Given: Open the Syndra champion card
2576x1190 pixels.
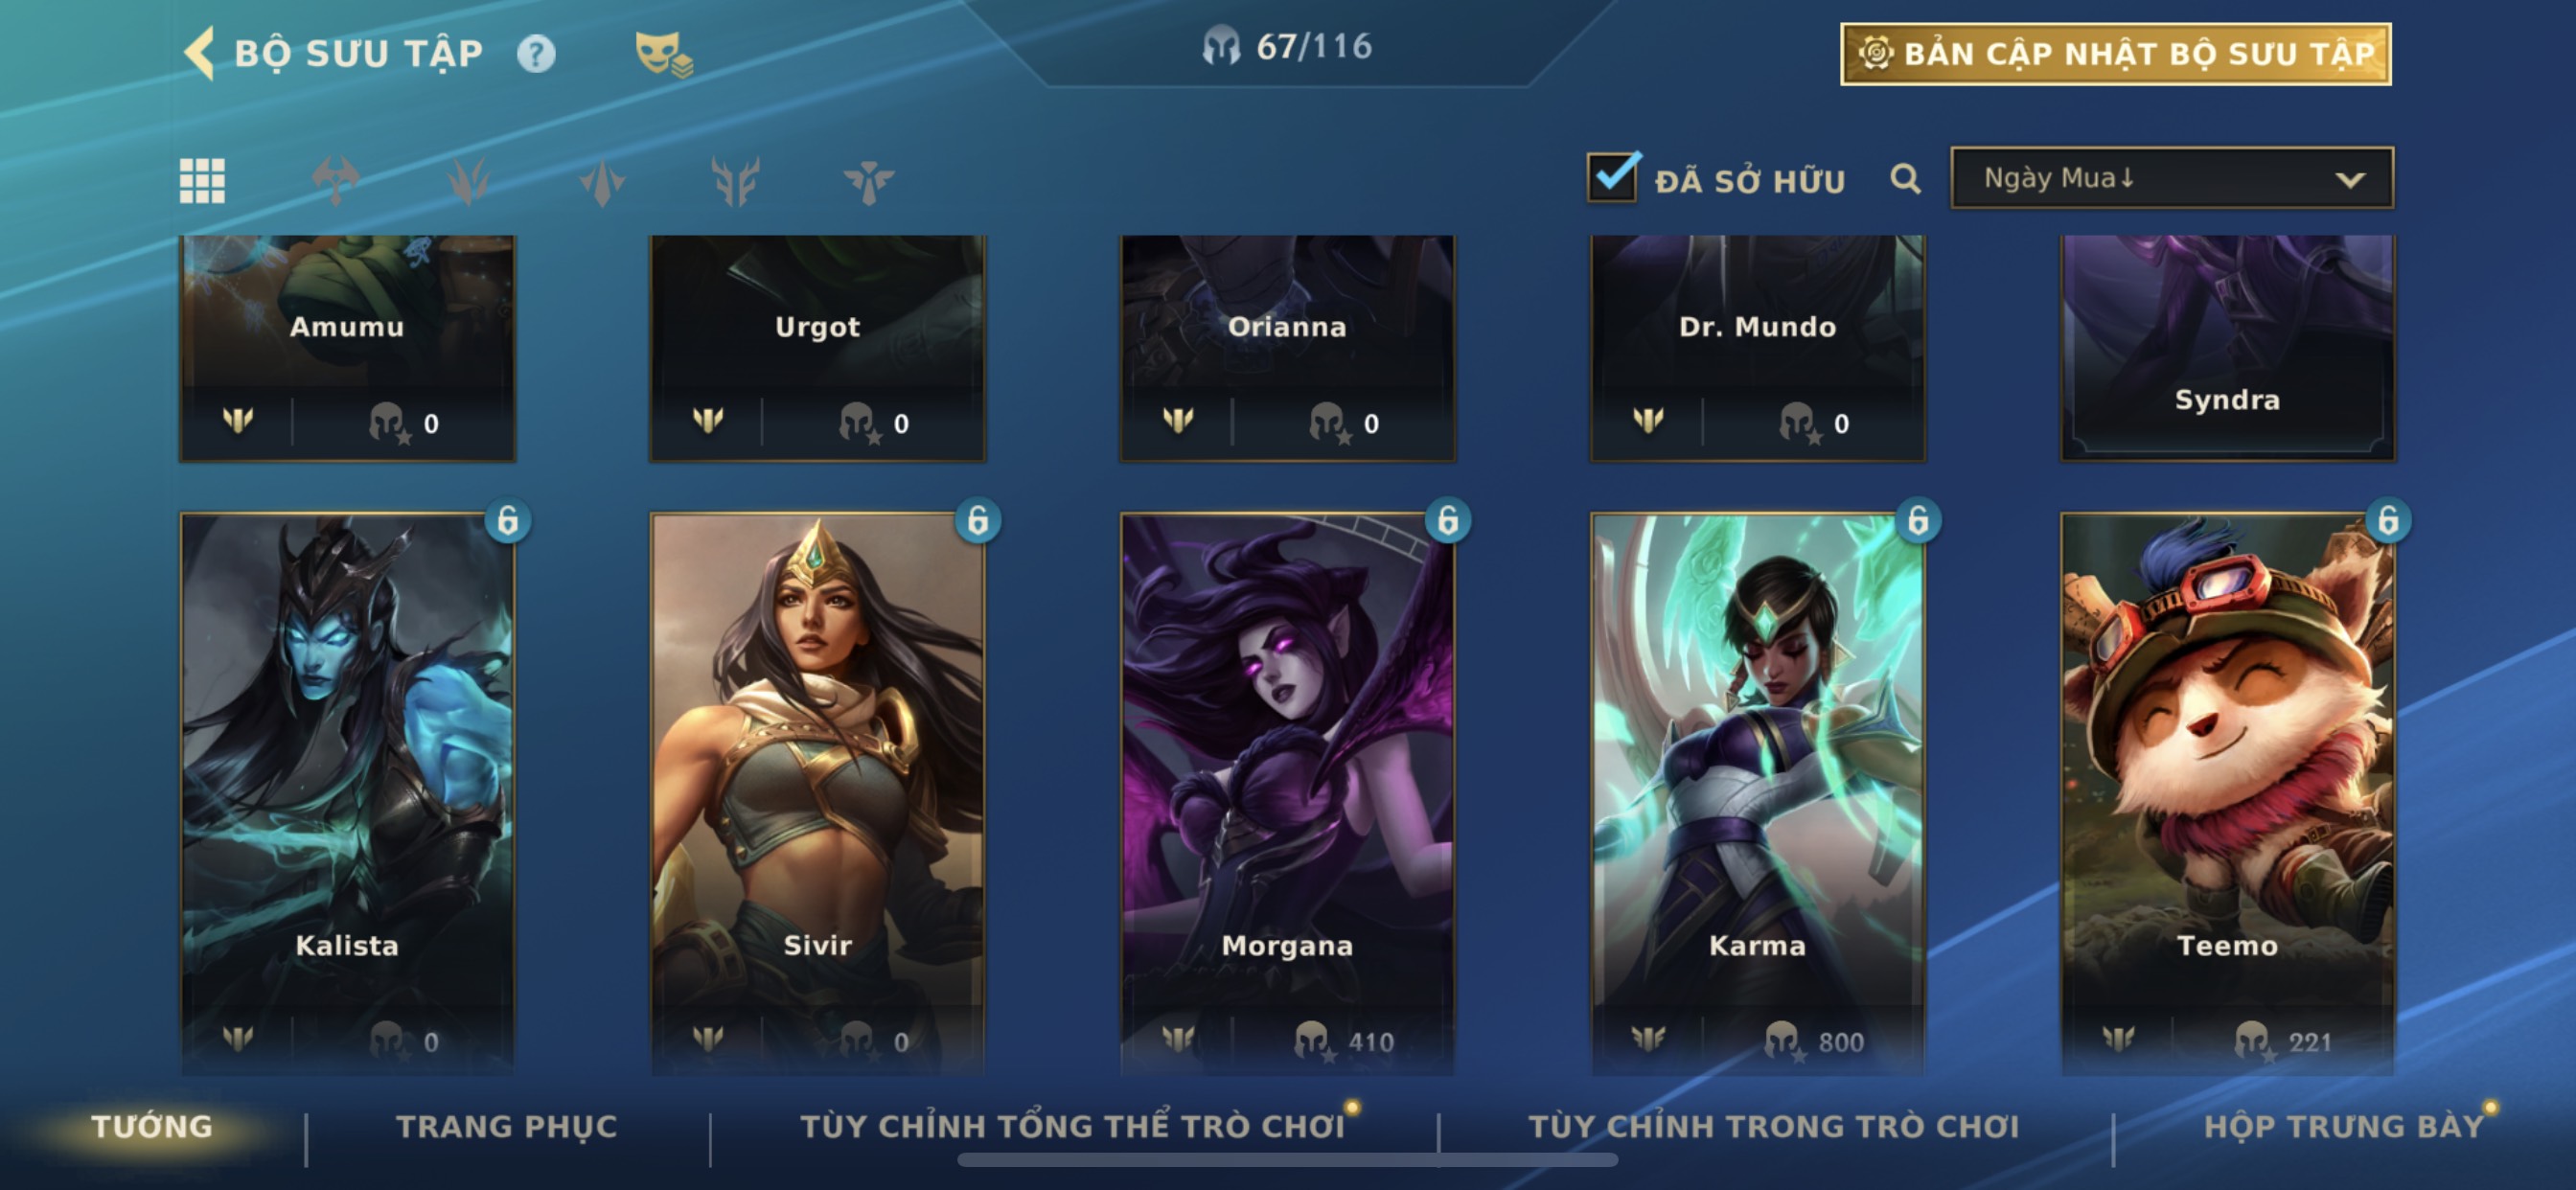Looking at the screenshot, I should (2227, 348).
